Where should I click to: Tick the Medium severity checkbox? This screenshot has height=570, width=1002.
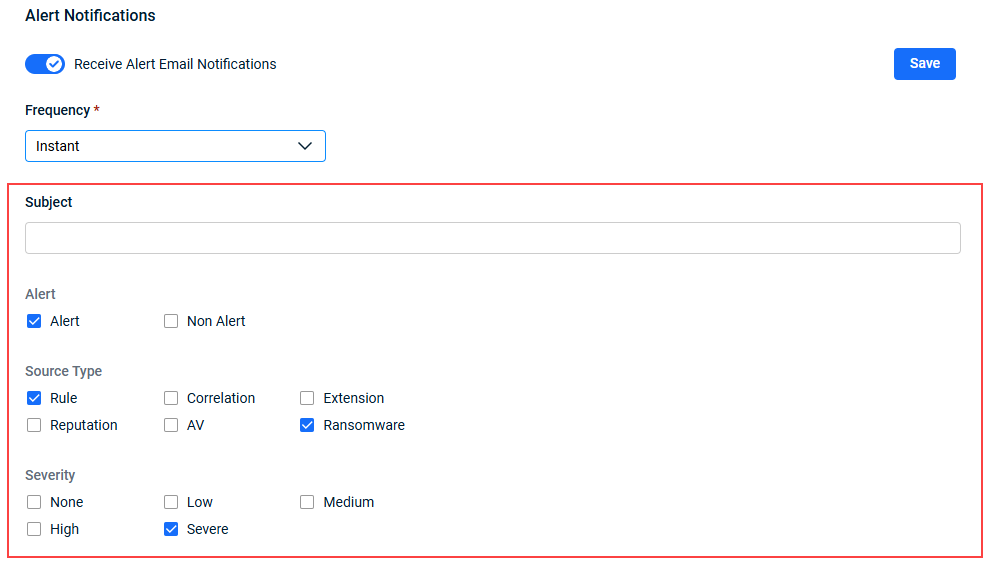click(307, 502)
